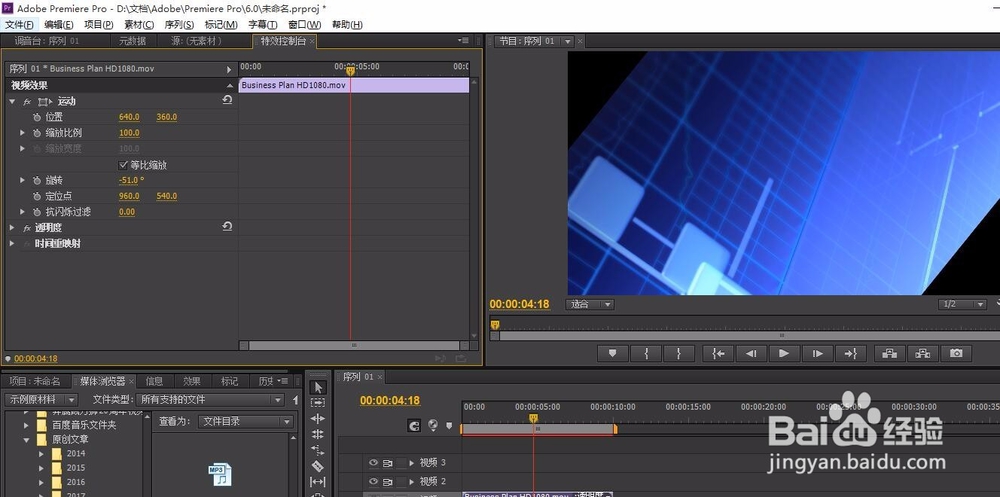Switch to the 调音台: 序列 01 tab
The image size is (1000, 497).
coord(47,41)
